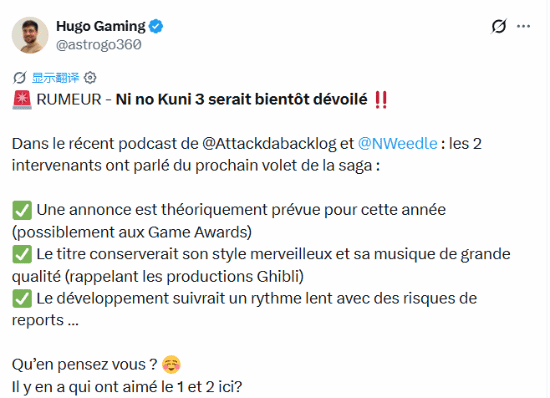The width and height of the screenshot is (550, 398).
Task: Open Hugo Gaming's profile avatar
Action: [30, 35]
